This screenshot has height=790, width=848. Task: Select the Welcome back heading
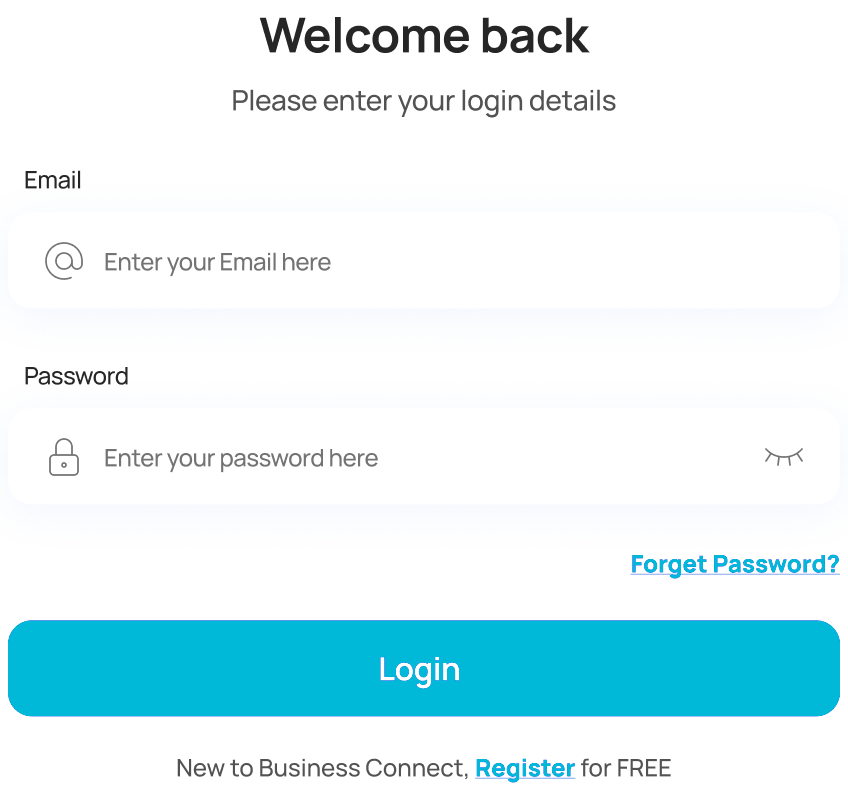(424, 36)
